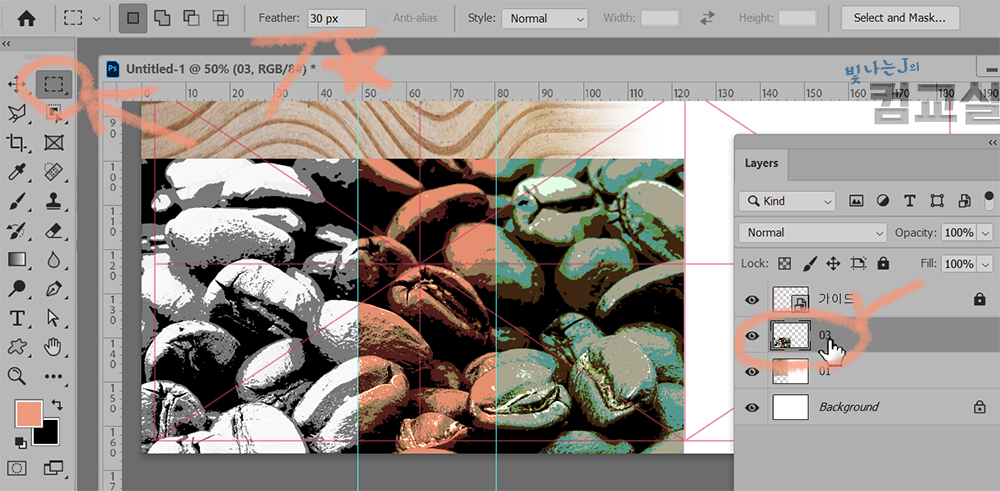Open the Edit Toolbar three-dots menu
The height and width of the screenshot is (491, 1000).
click(54, 376)
